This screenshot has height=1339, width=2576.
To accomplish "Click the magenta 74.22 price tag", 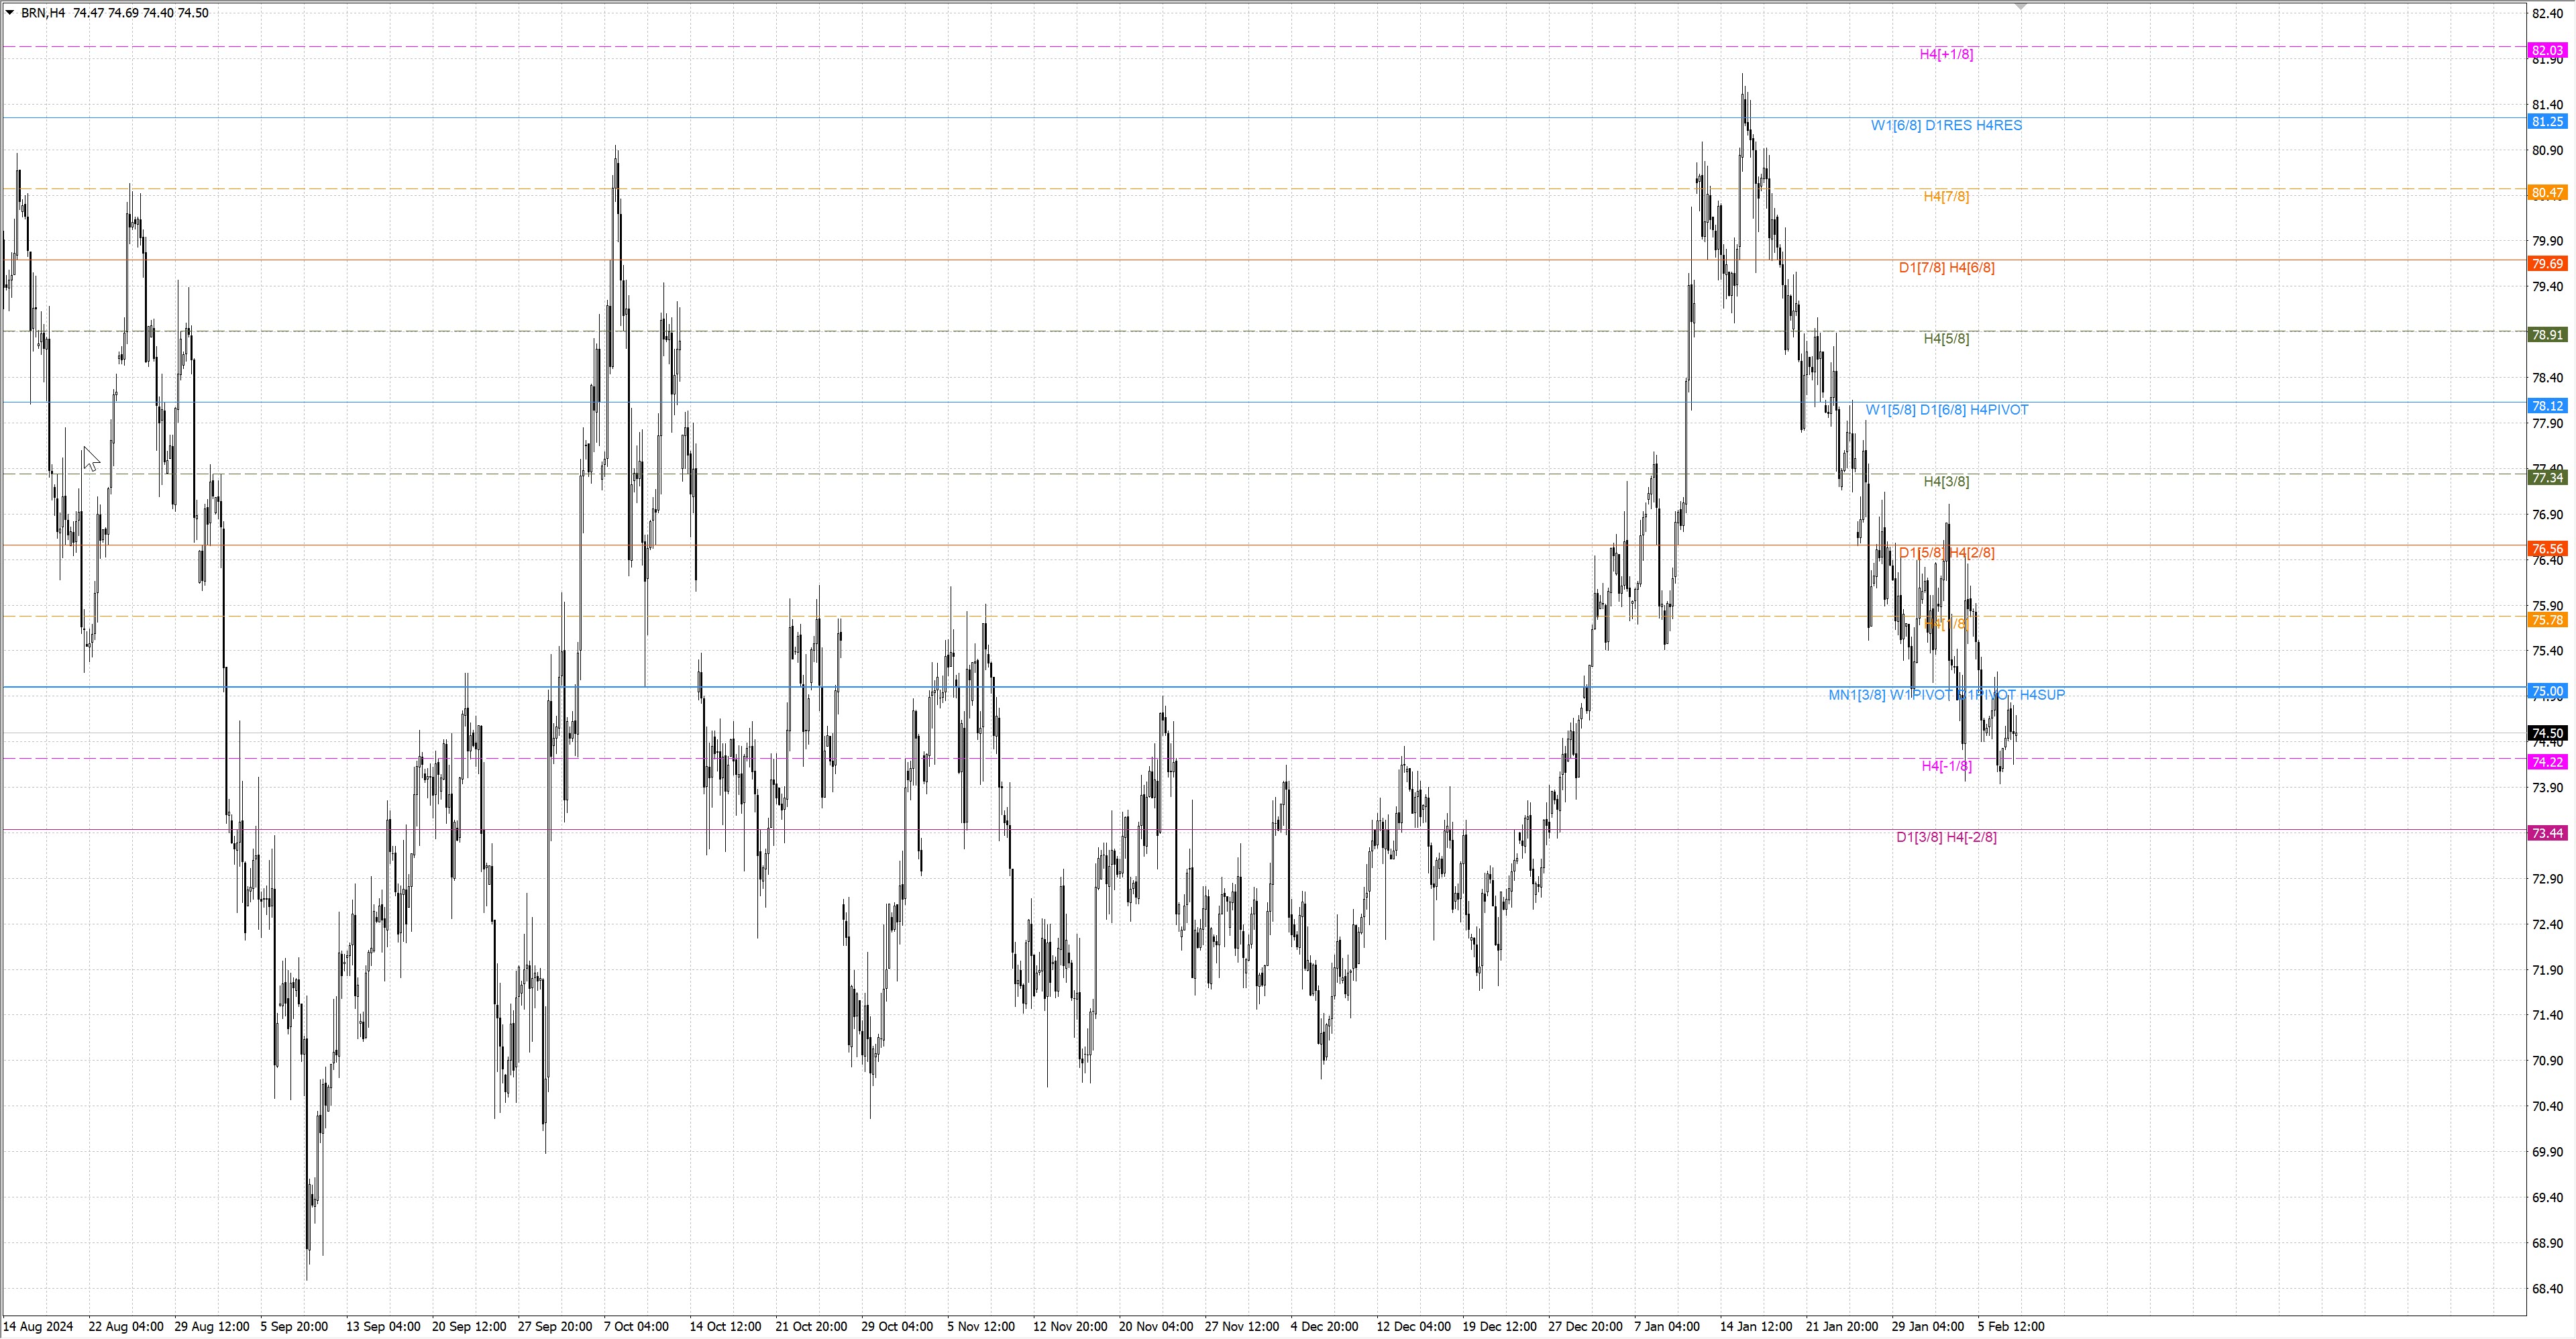I will tap(2548, 762).
